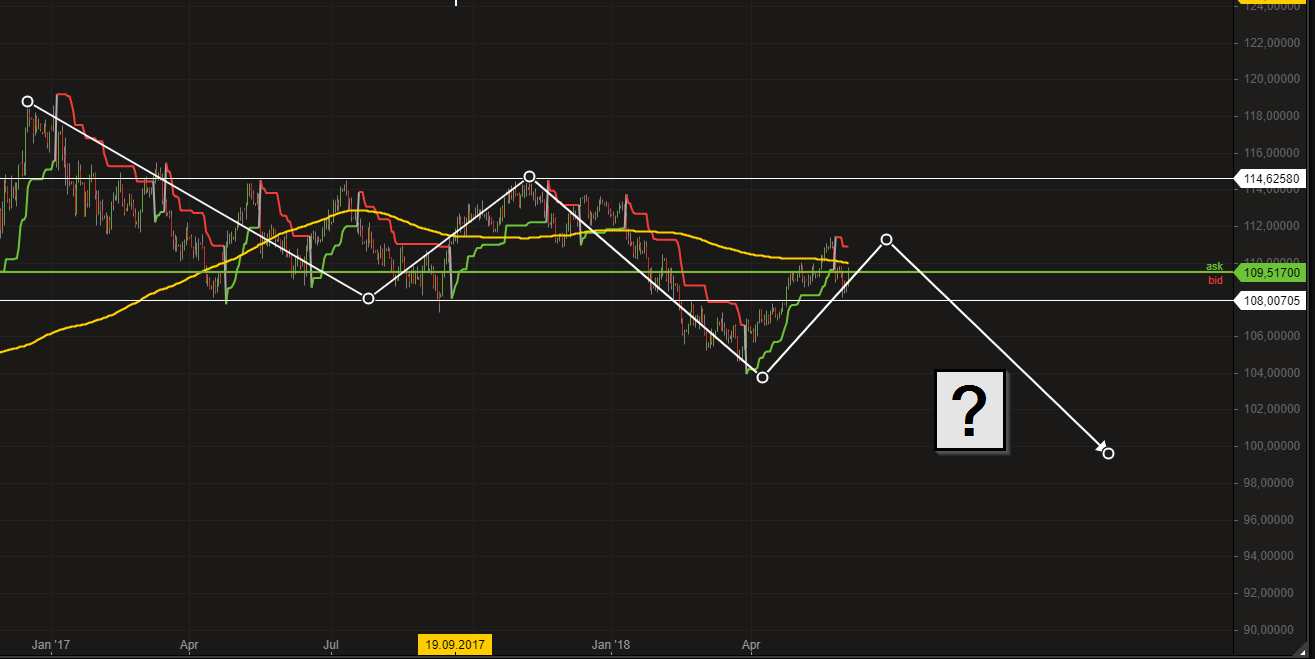Click the red bid label

coord(1215,280)
